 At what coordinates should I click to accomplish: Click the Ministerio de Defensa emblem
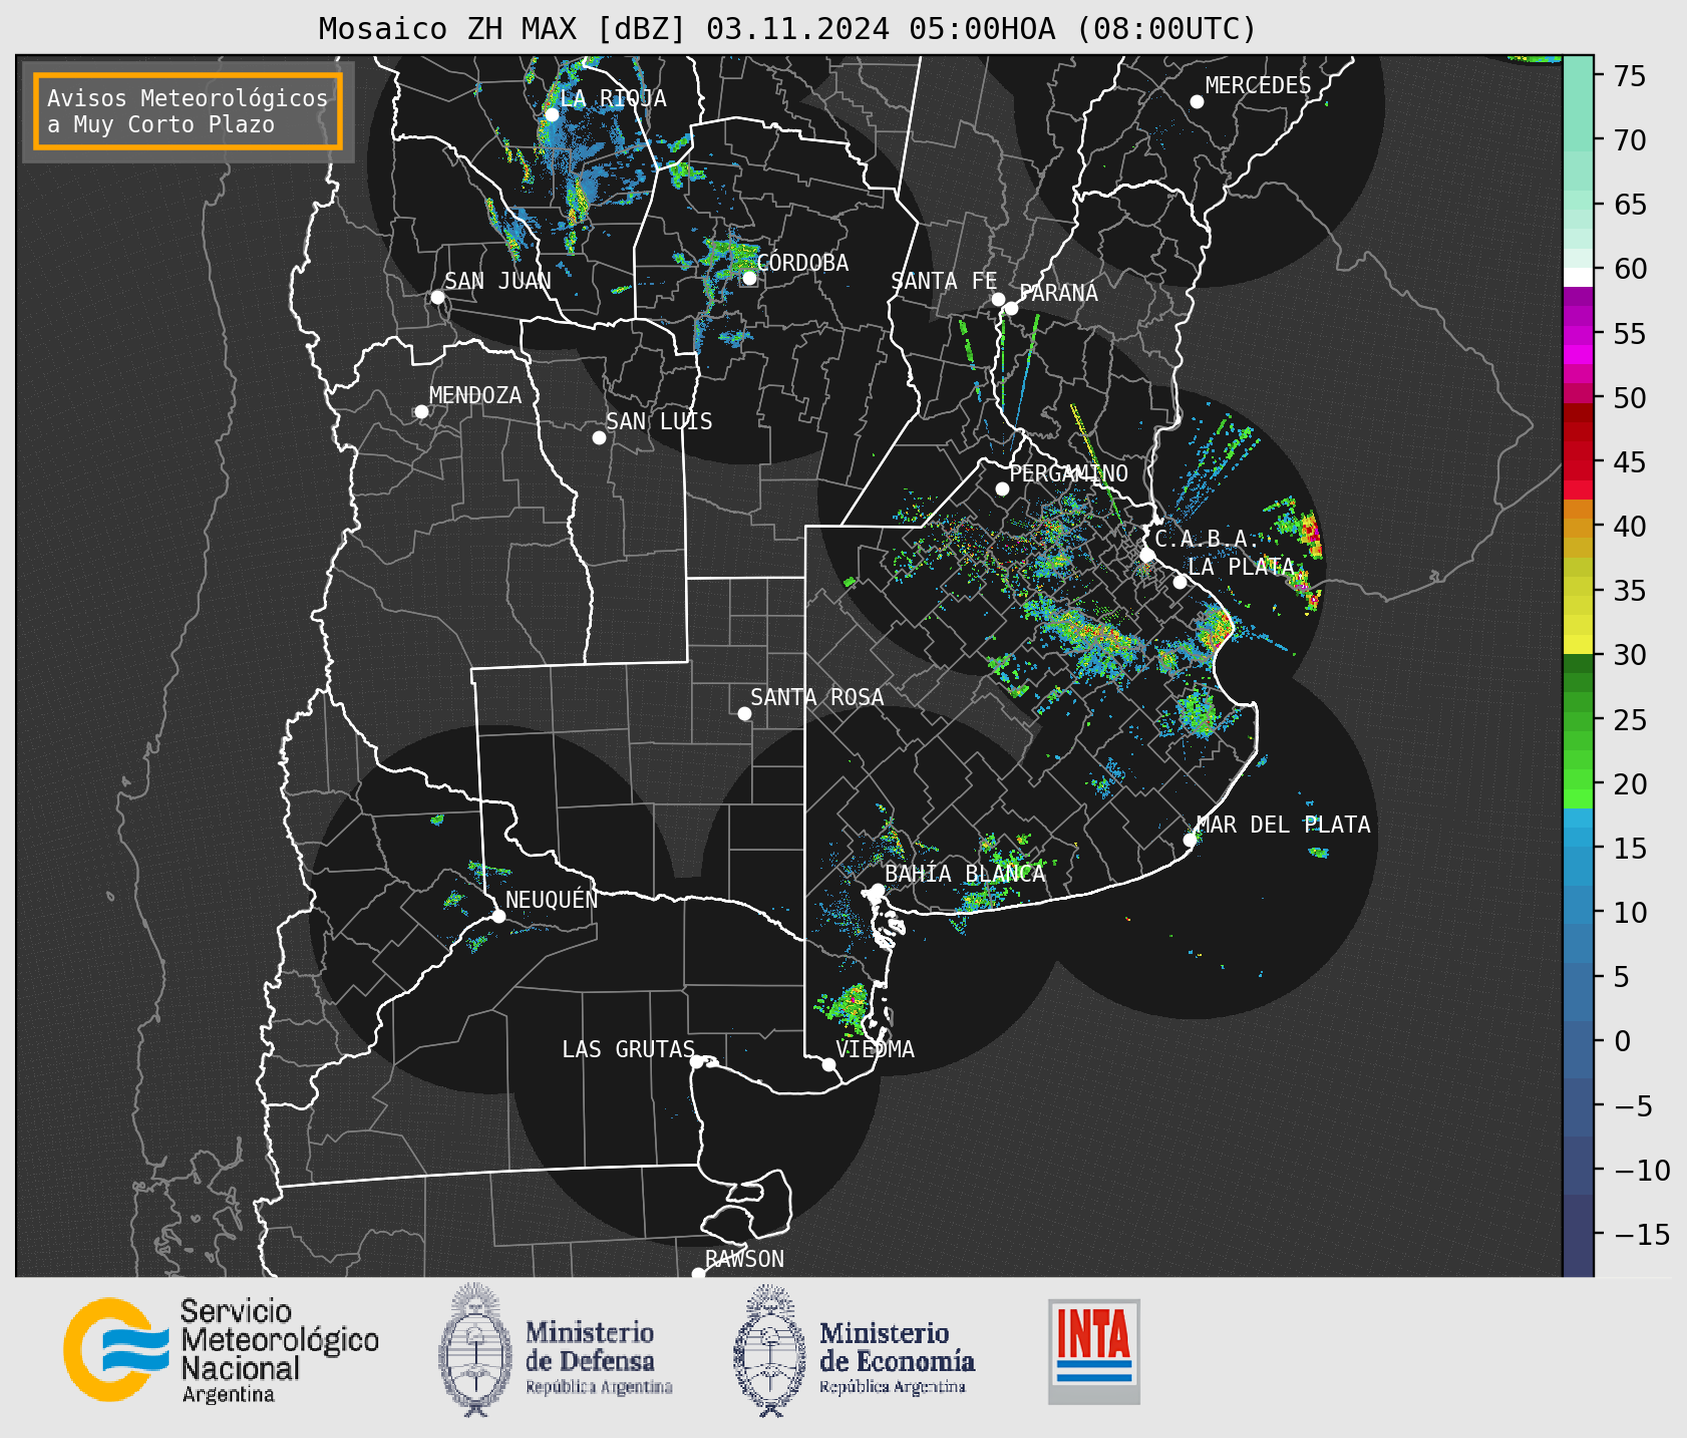coord(476,1349)
